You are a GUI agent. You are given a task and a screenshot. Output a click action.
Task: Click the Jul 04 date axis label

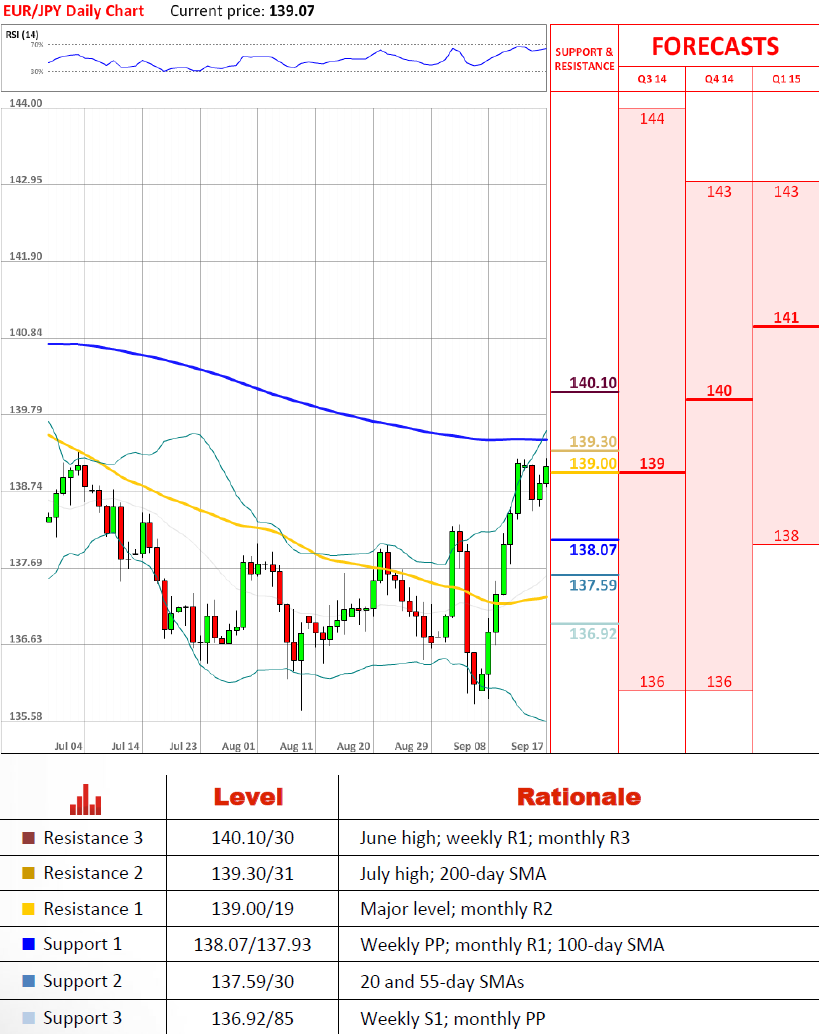(68, 746)
